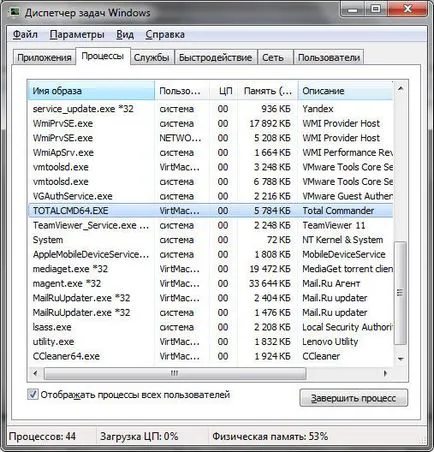Click the Total Commander description cell
Screen dimensions: 434x452
(x=338, y=211)
